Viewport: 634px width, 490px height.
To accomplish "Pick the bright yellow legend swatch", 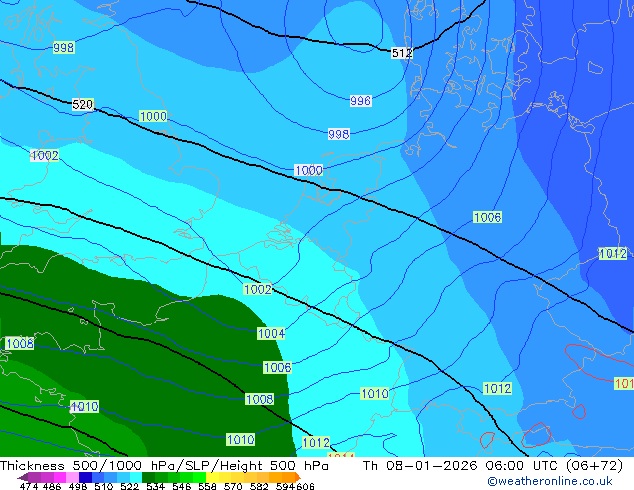I will (x=212, y=477).
